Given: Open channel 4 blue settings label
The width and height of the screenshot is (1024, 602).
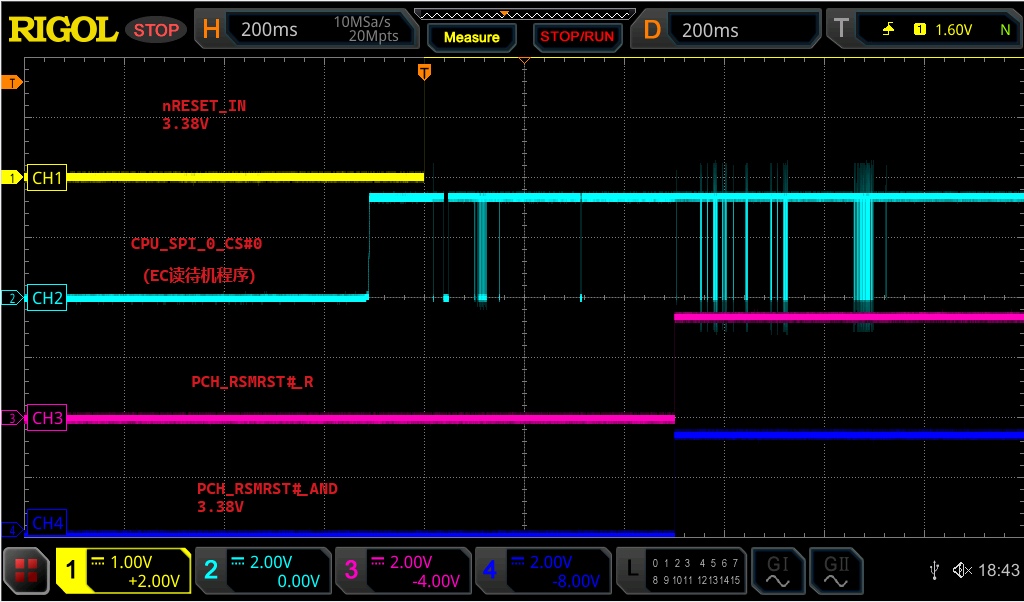Looking at the screenshot, I should point(541,571).
